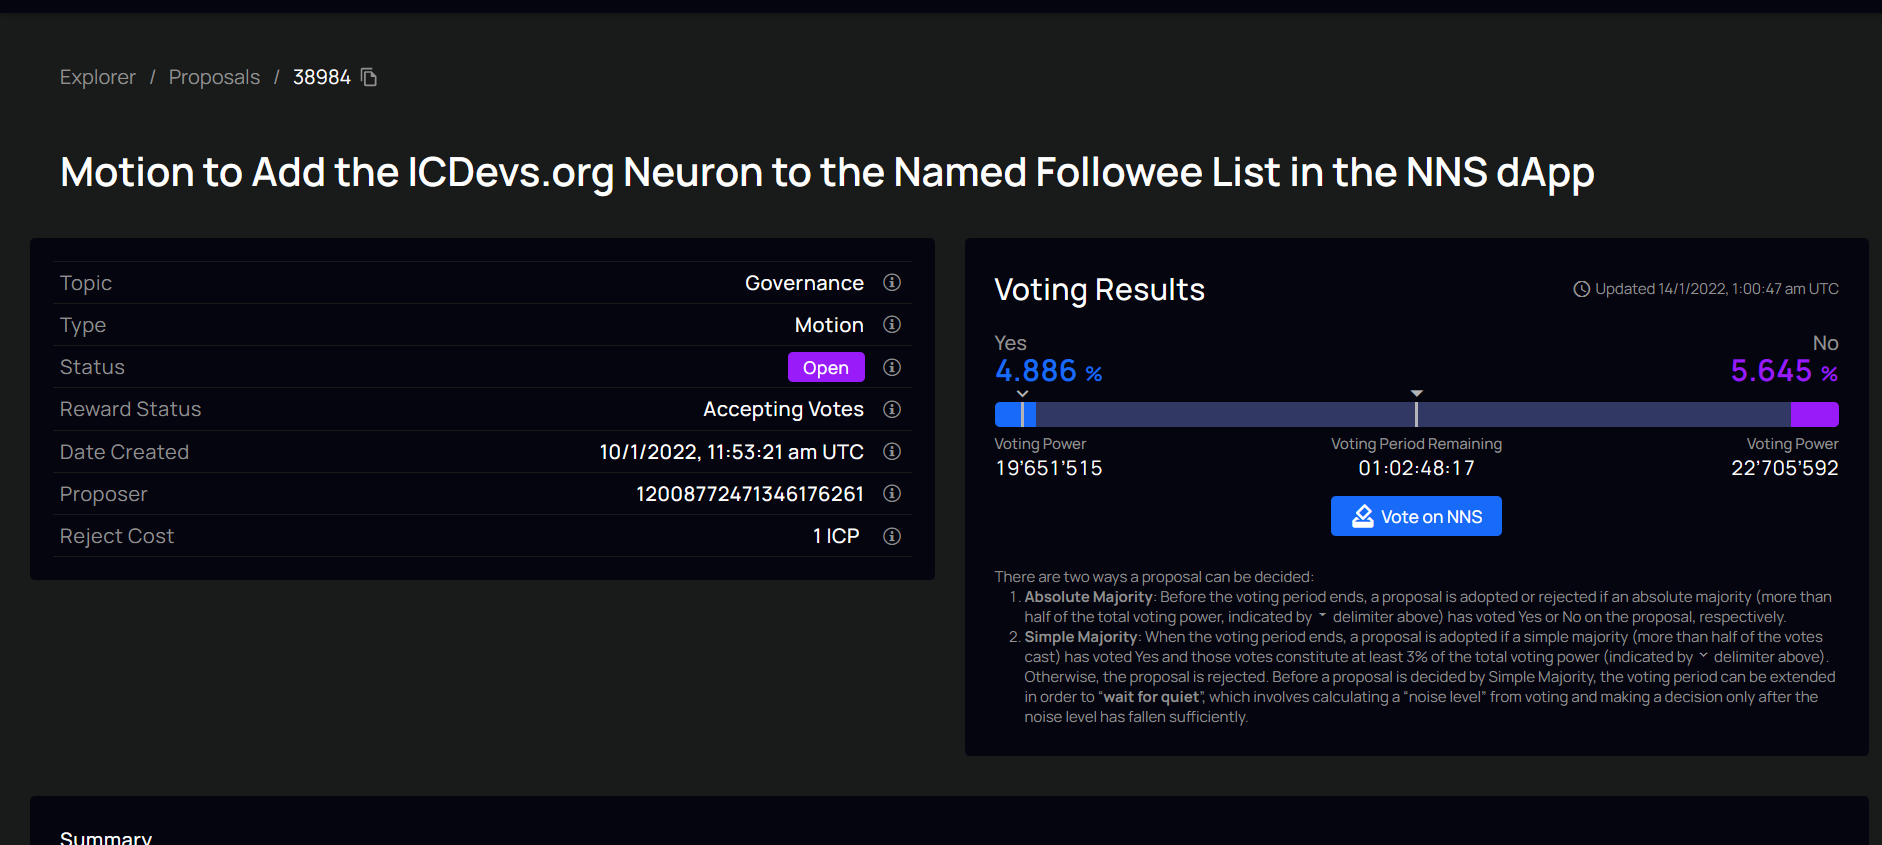
Task: Open the Proposals breadcrumb link
Action: [x=214, y=77]
